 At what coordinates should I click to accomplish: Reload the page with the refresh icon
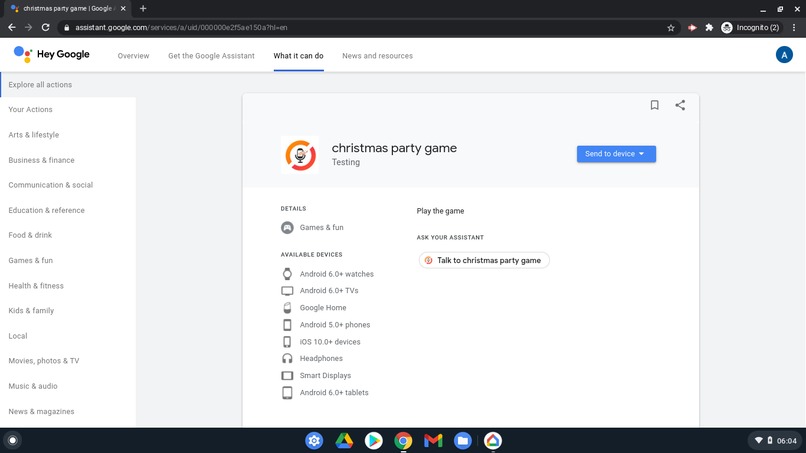pyautogui.click(x=45, y=27)
